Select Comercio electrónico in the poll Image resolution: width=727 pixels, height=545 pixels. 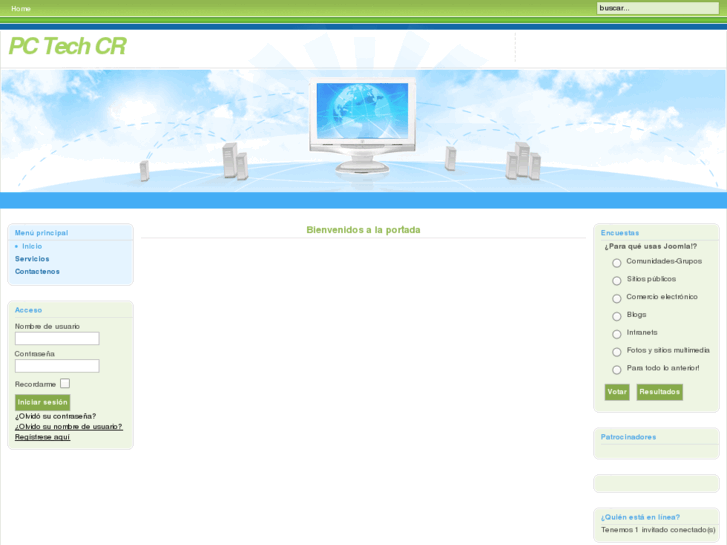click(617, 298)
